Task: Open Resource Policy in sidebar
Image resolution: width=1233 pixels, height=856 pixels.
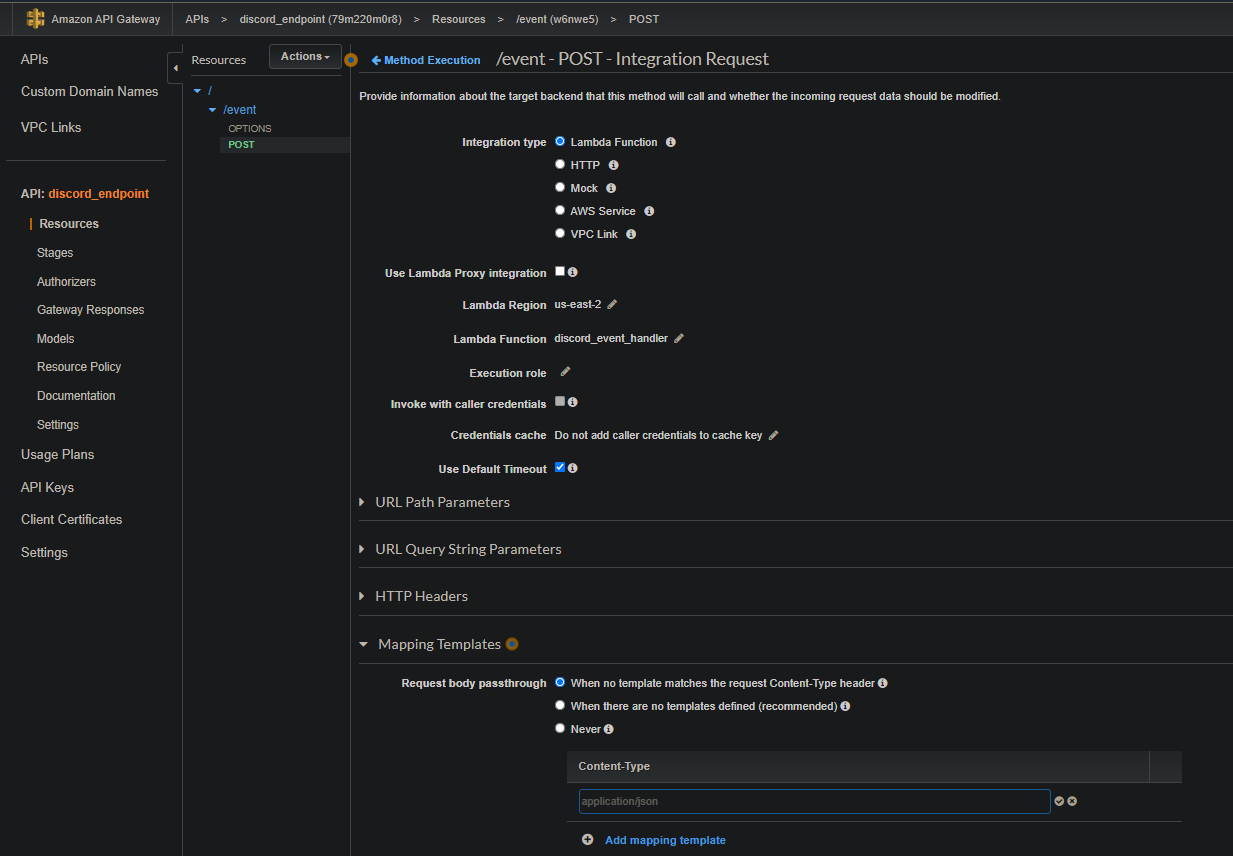Action: [79, 367]
